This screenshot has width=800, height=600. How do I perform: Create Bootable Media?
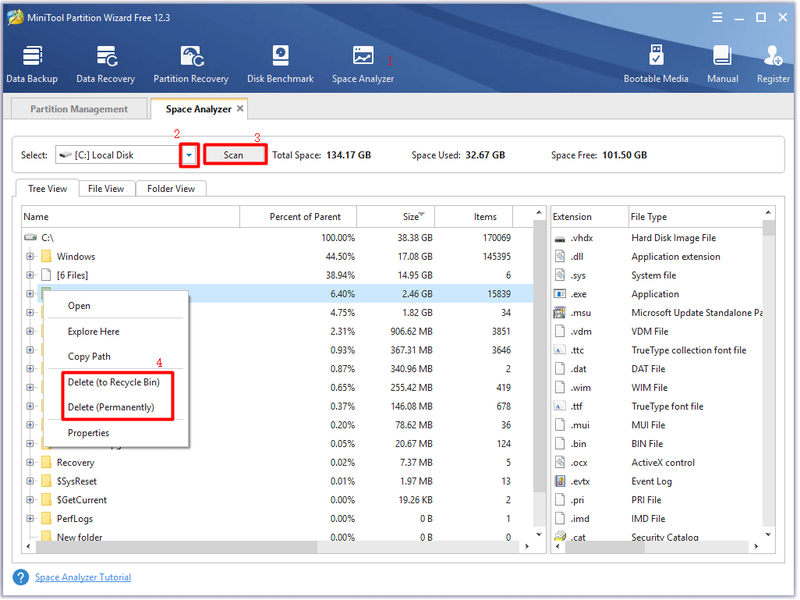(x=656, y=64)
